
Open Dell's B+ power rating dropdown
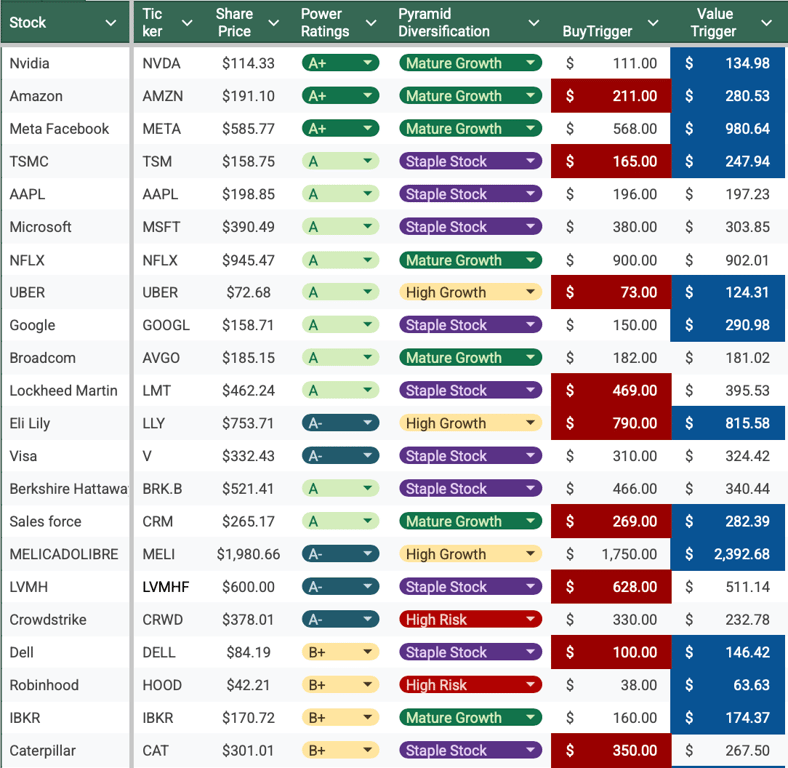tap(369, 653)
